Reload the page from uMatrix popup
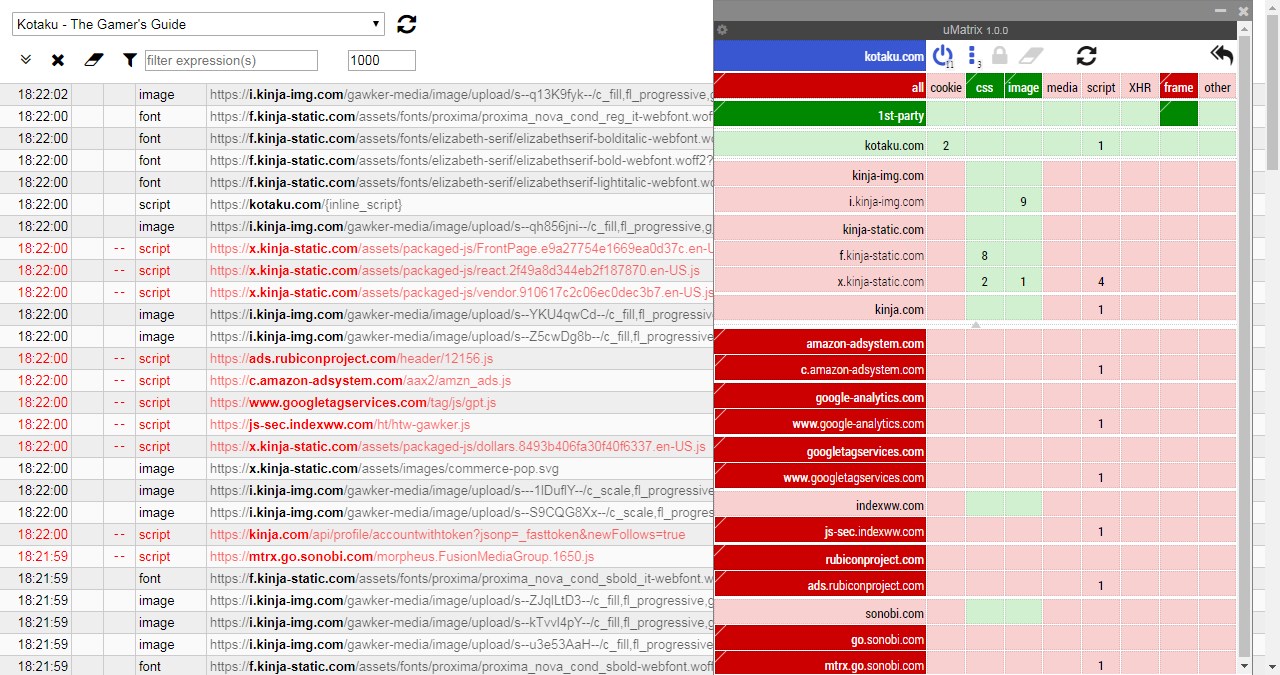Screen dimensions: 1280x675 pos(1087,56)
